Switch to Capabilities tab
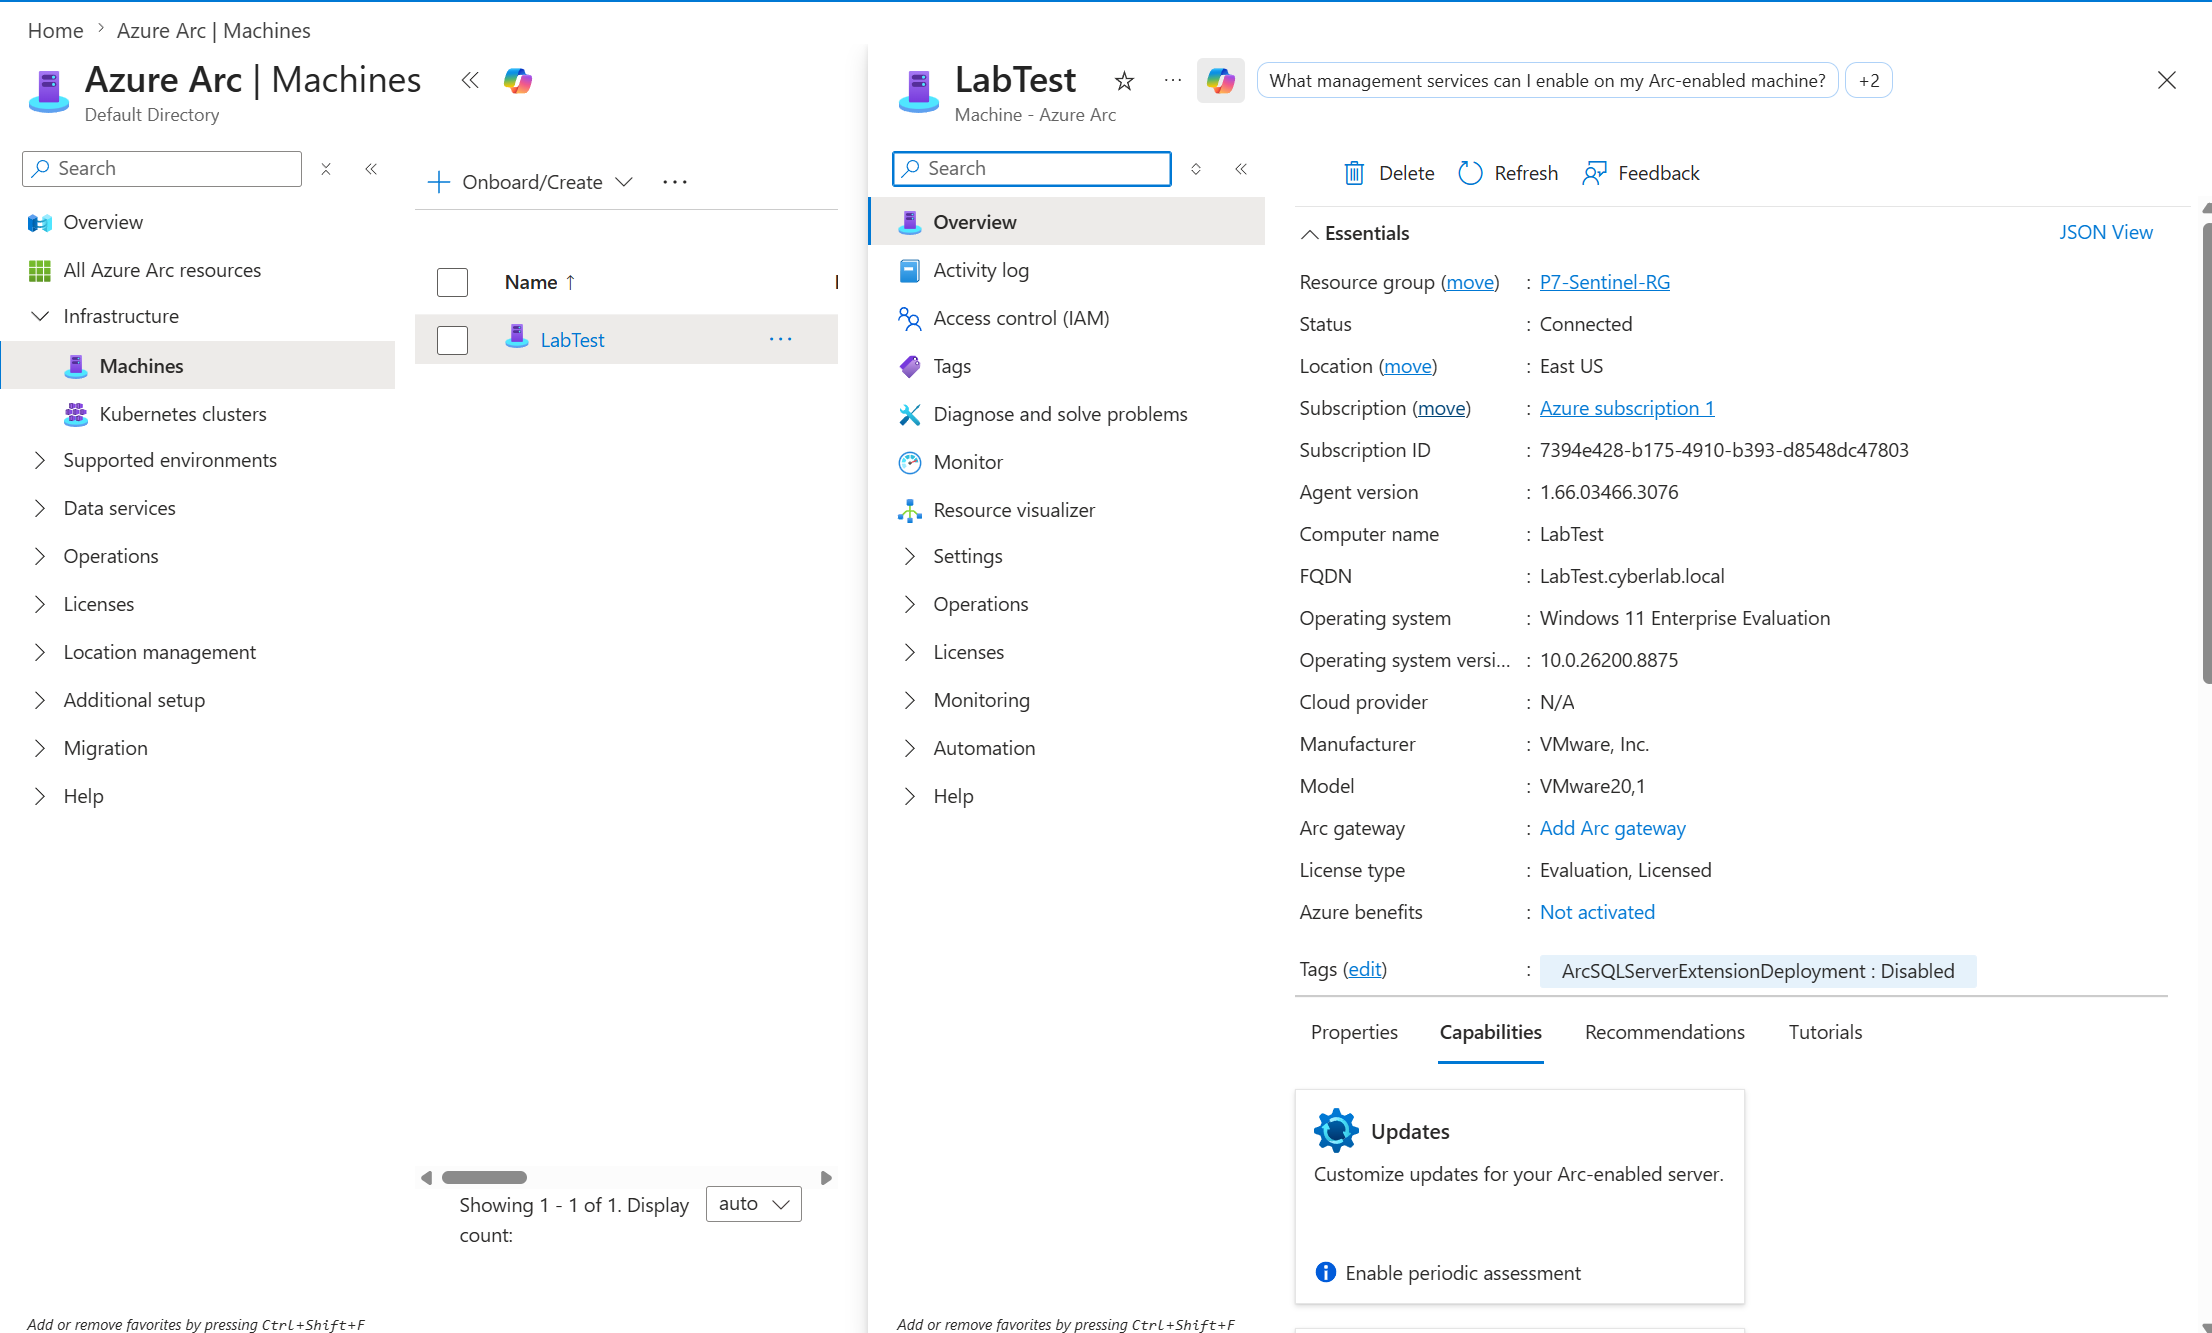This screenshot has height=1333, width=2212. pyautogui.click(x=1490, y=1032)
